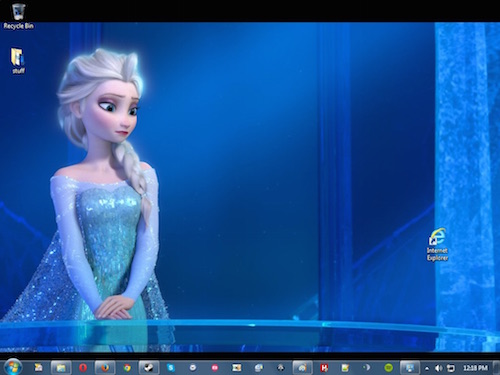Click the Show Desktop button at taskbar end
Viewport: 500px width, 375px height.
coord(496,368)
